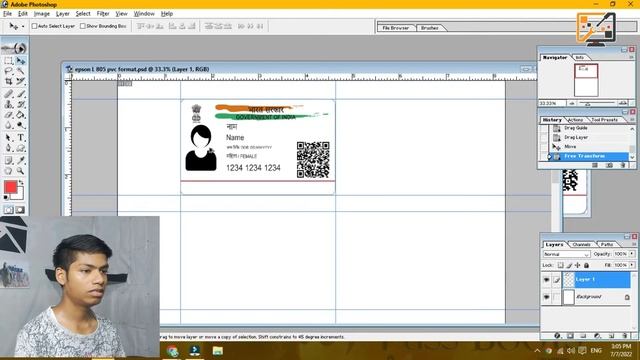The width and height of the screenshot is (640, 360).
Task: Switch to the Actions tab
Action: pyautogui.click(x=576, y=120)
